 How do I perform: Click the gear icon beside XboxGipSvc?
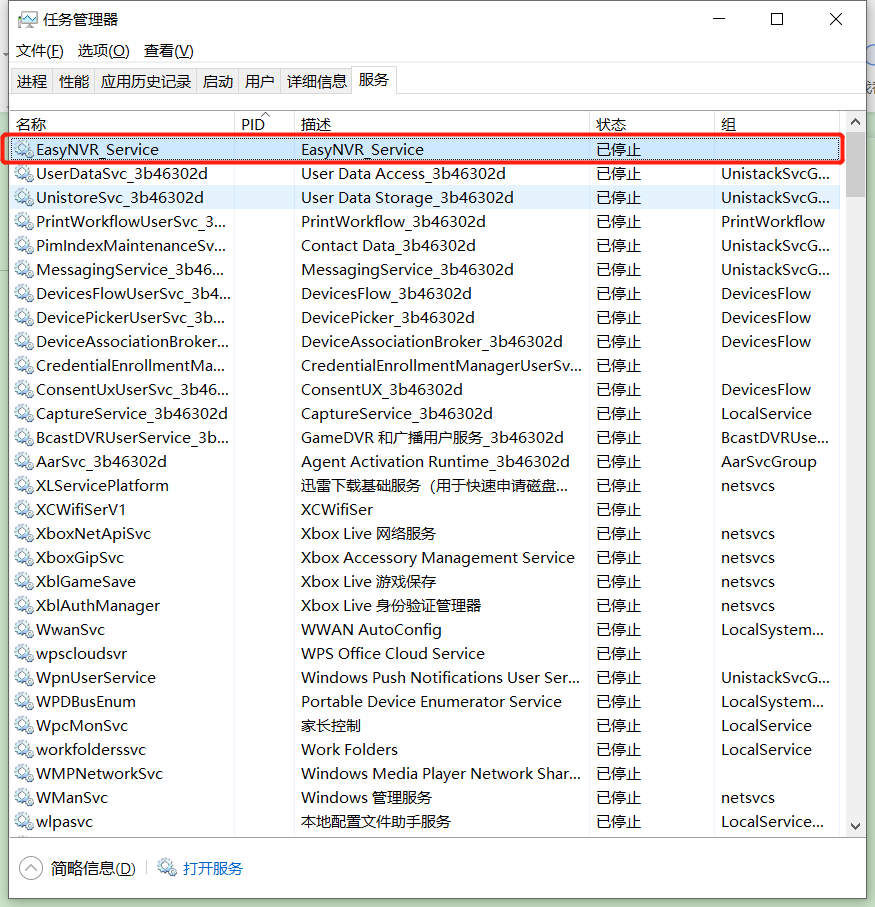(x=24, y=558)
